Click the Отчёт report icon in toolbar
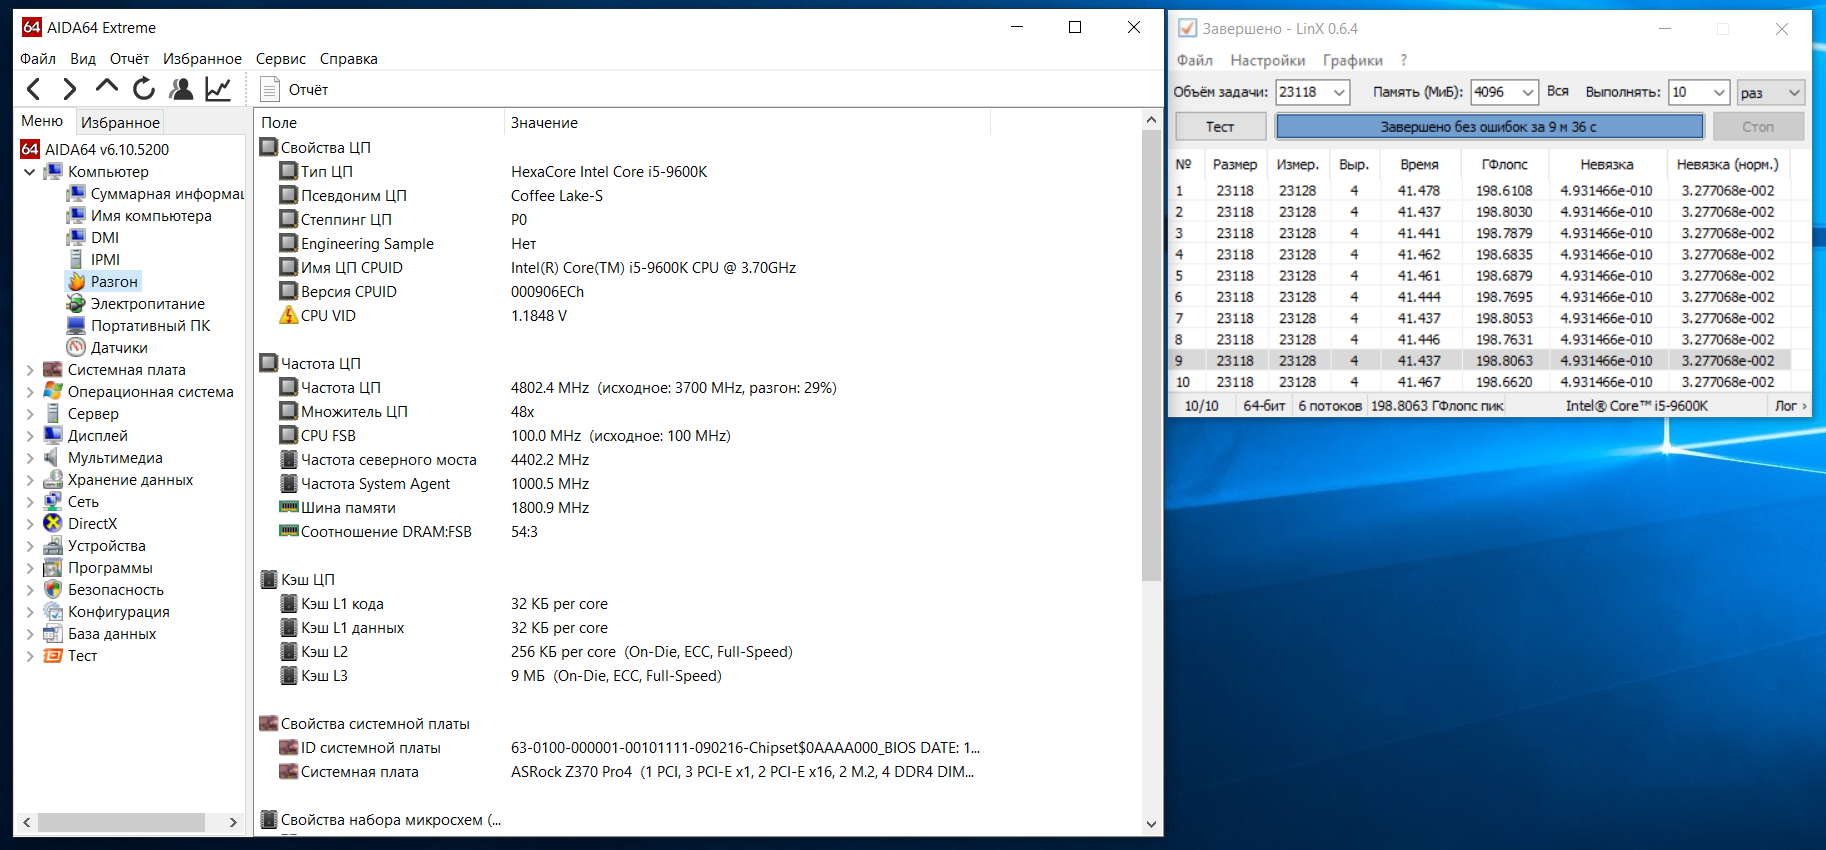Viewport: 1826px width, 850px height. coord(269,89)
